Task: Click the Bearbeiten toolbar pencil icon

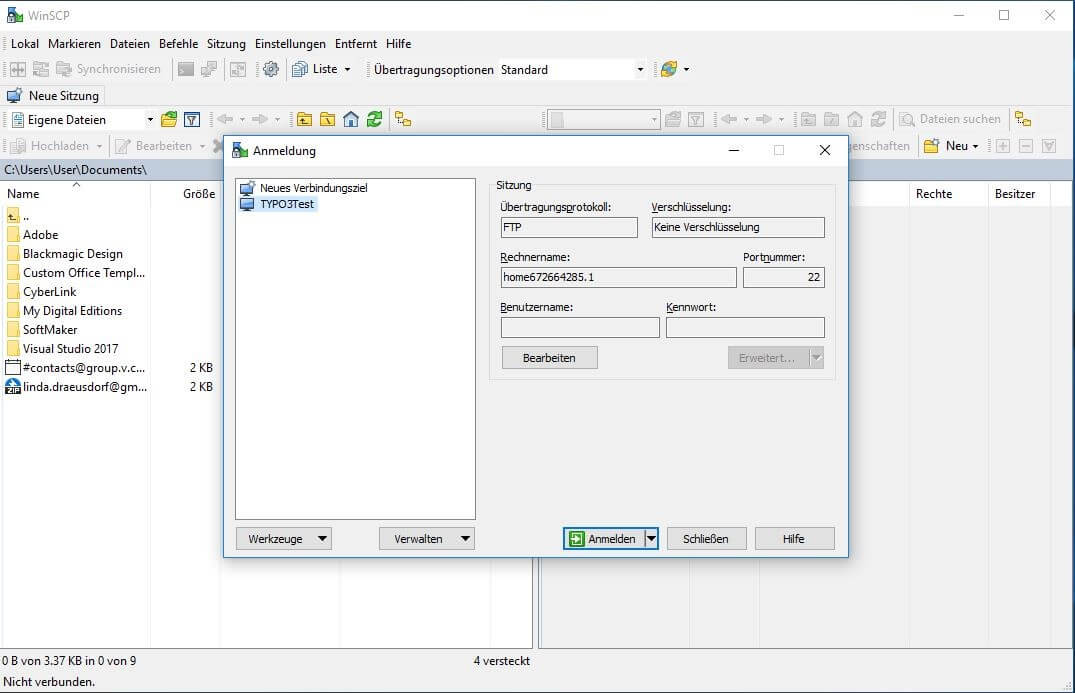Action: (x=123, y=145)
